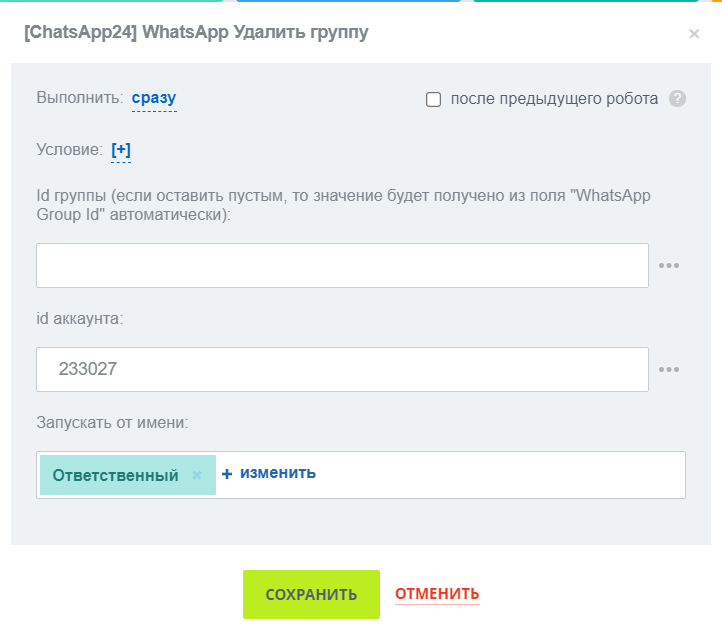Expand the condition with the [+] link
722x642 pixels.
[121, 150]
